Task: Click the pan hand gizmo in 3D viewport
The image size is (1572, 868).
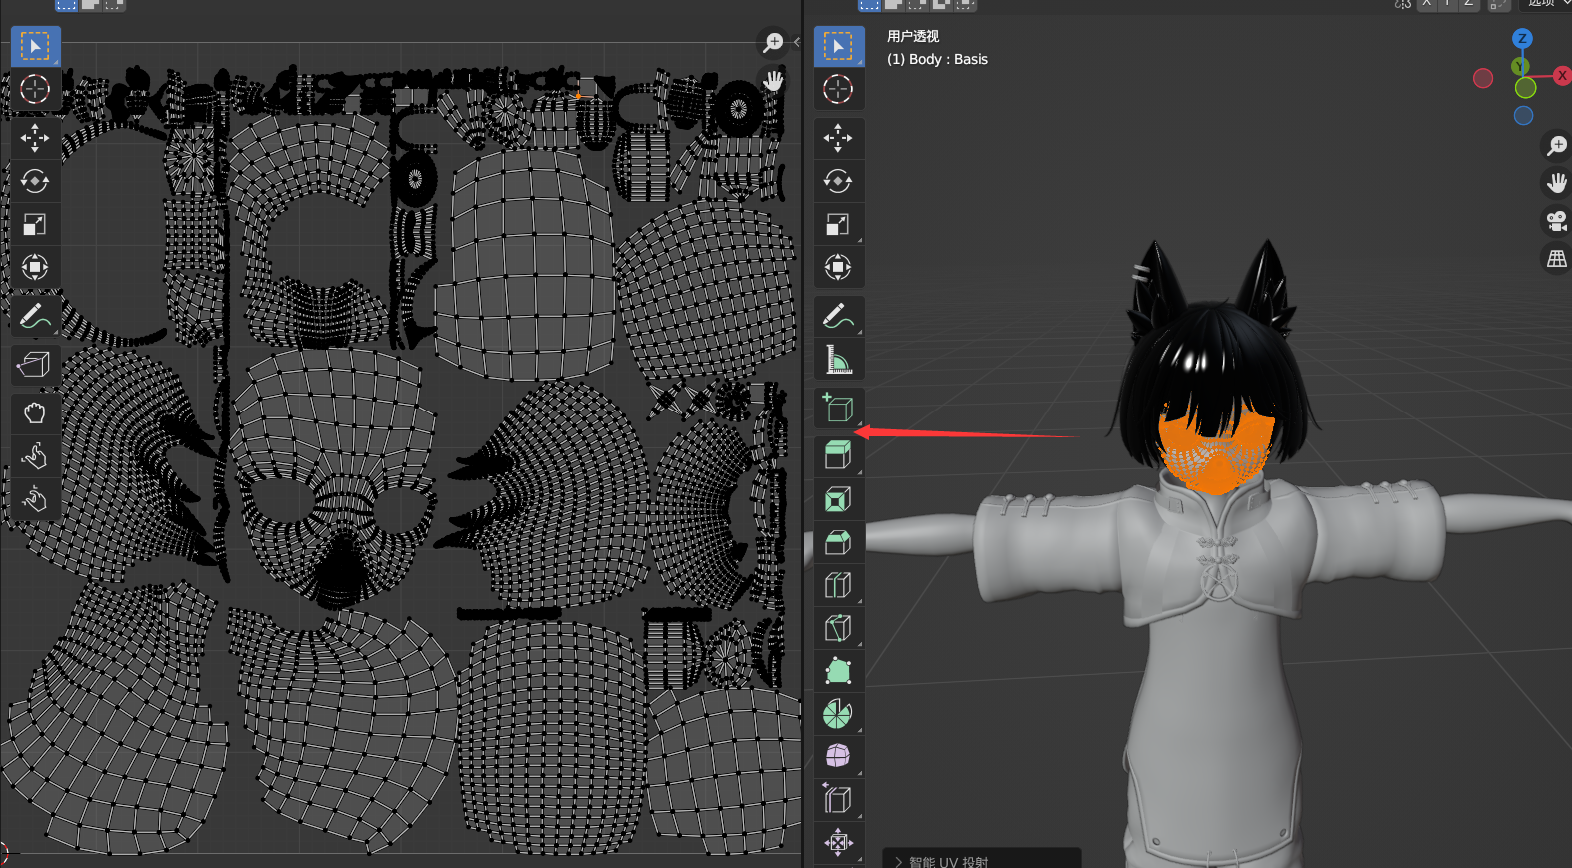Action: pyautogui.click(x=1557, y=183)
